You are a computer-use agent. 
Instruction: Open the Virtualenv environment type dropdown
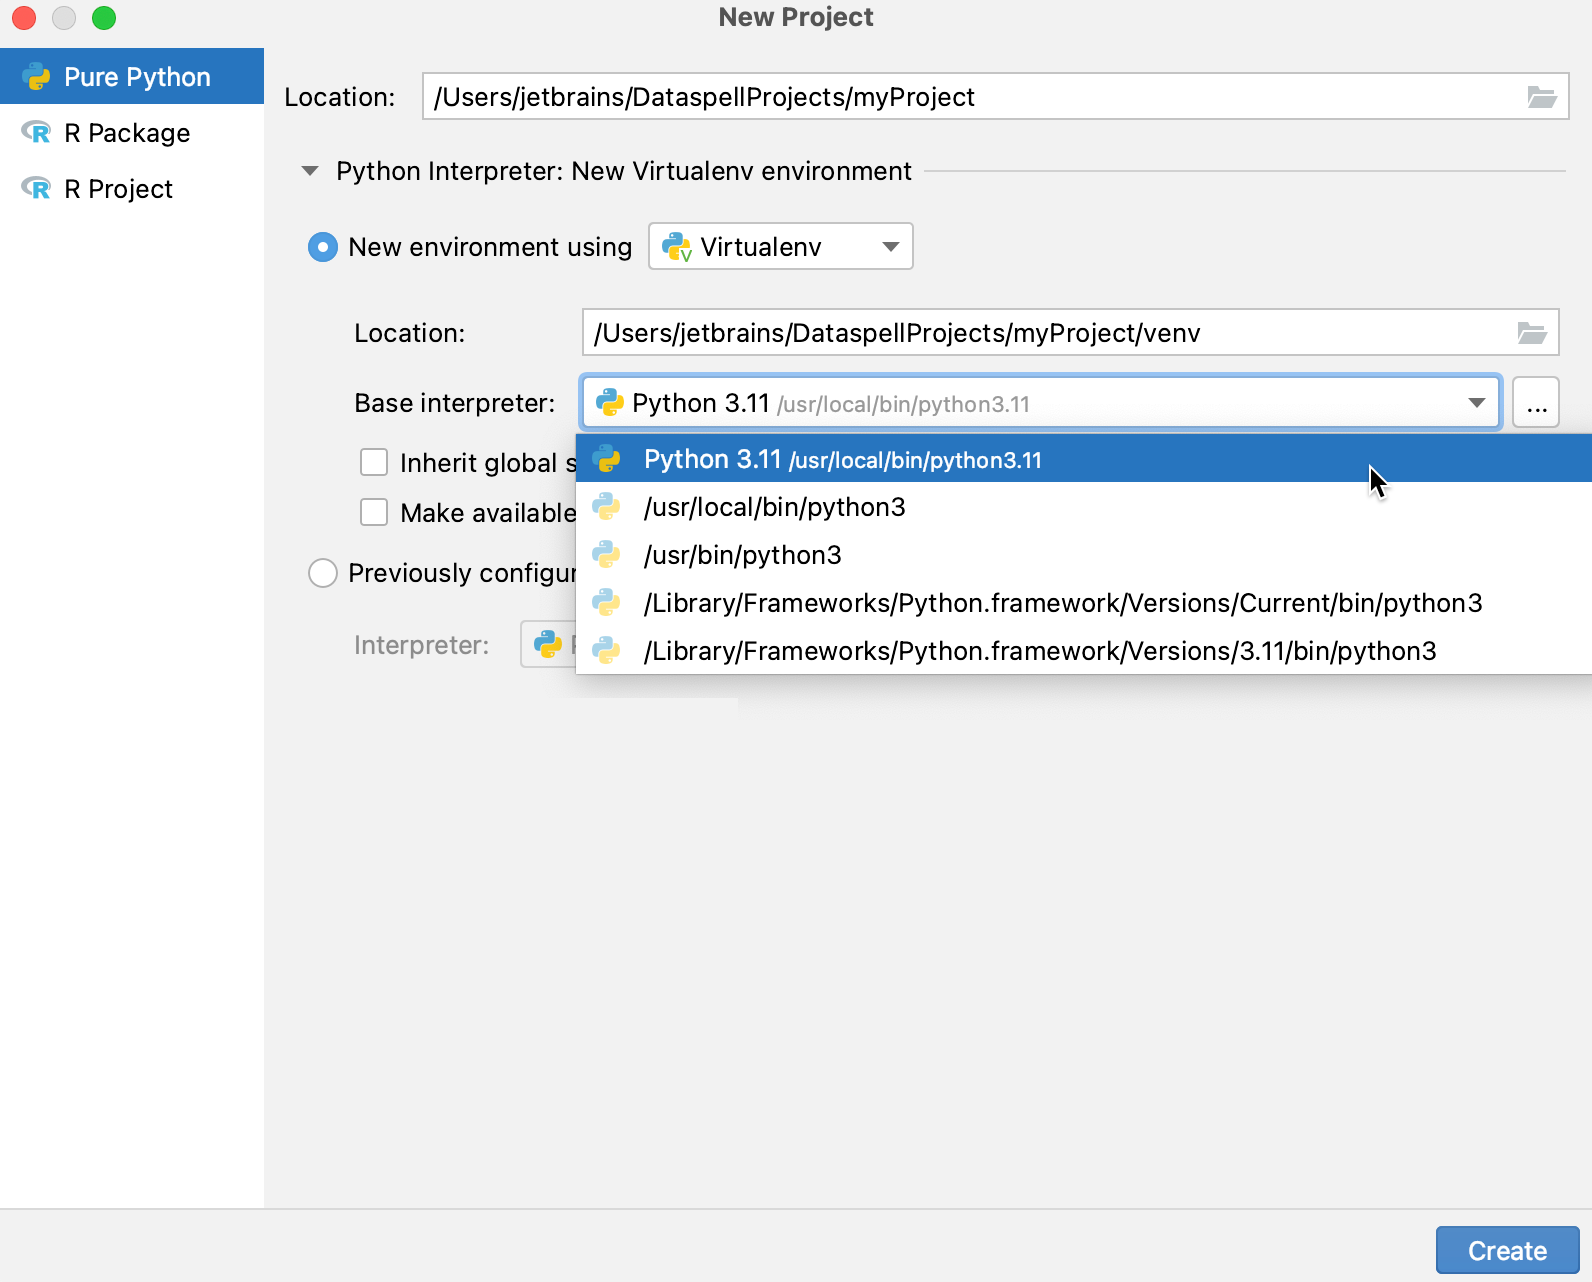pos(781,246)
